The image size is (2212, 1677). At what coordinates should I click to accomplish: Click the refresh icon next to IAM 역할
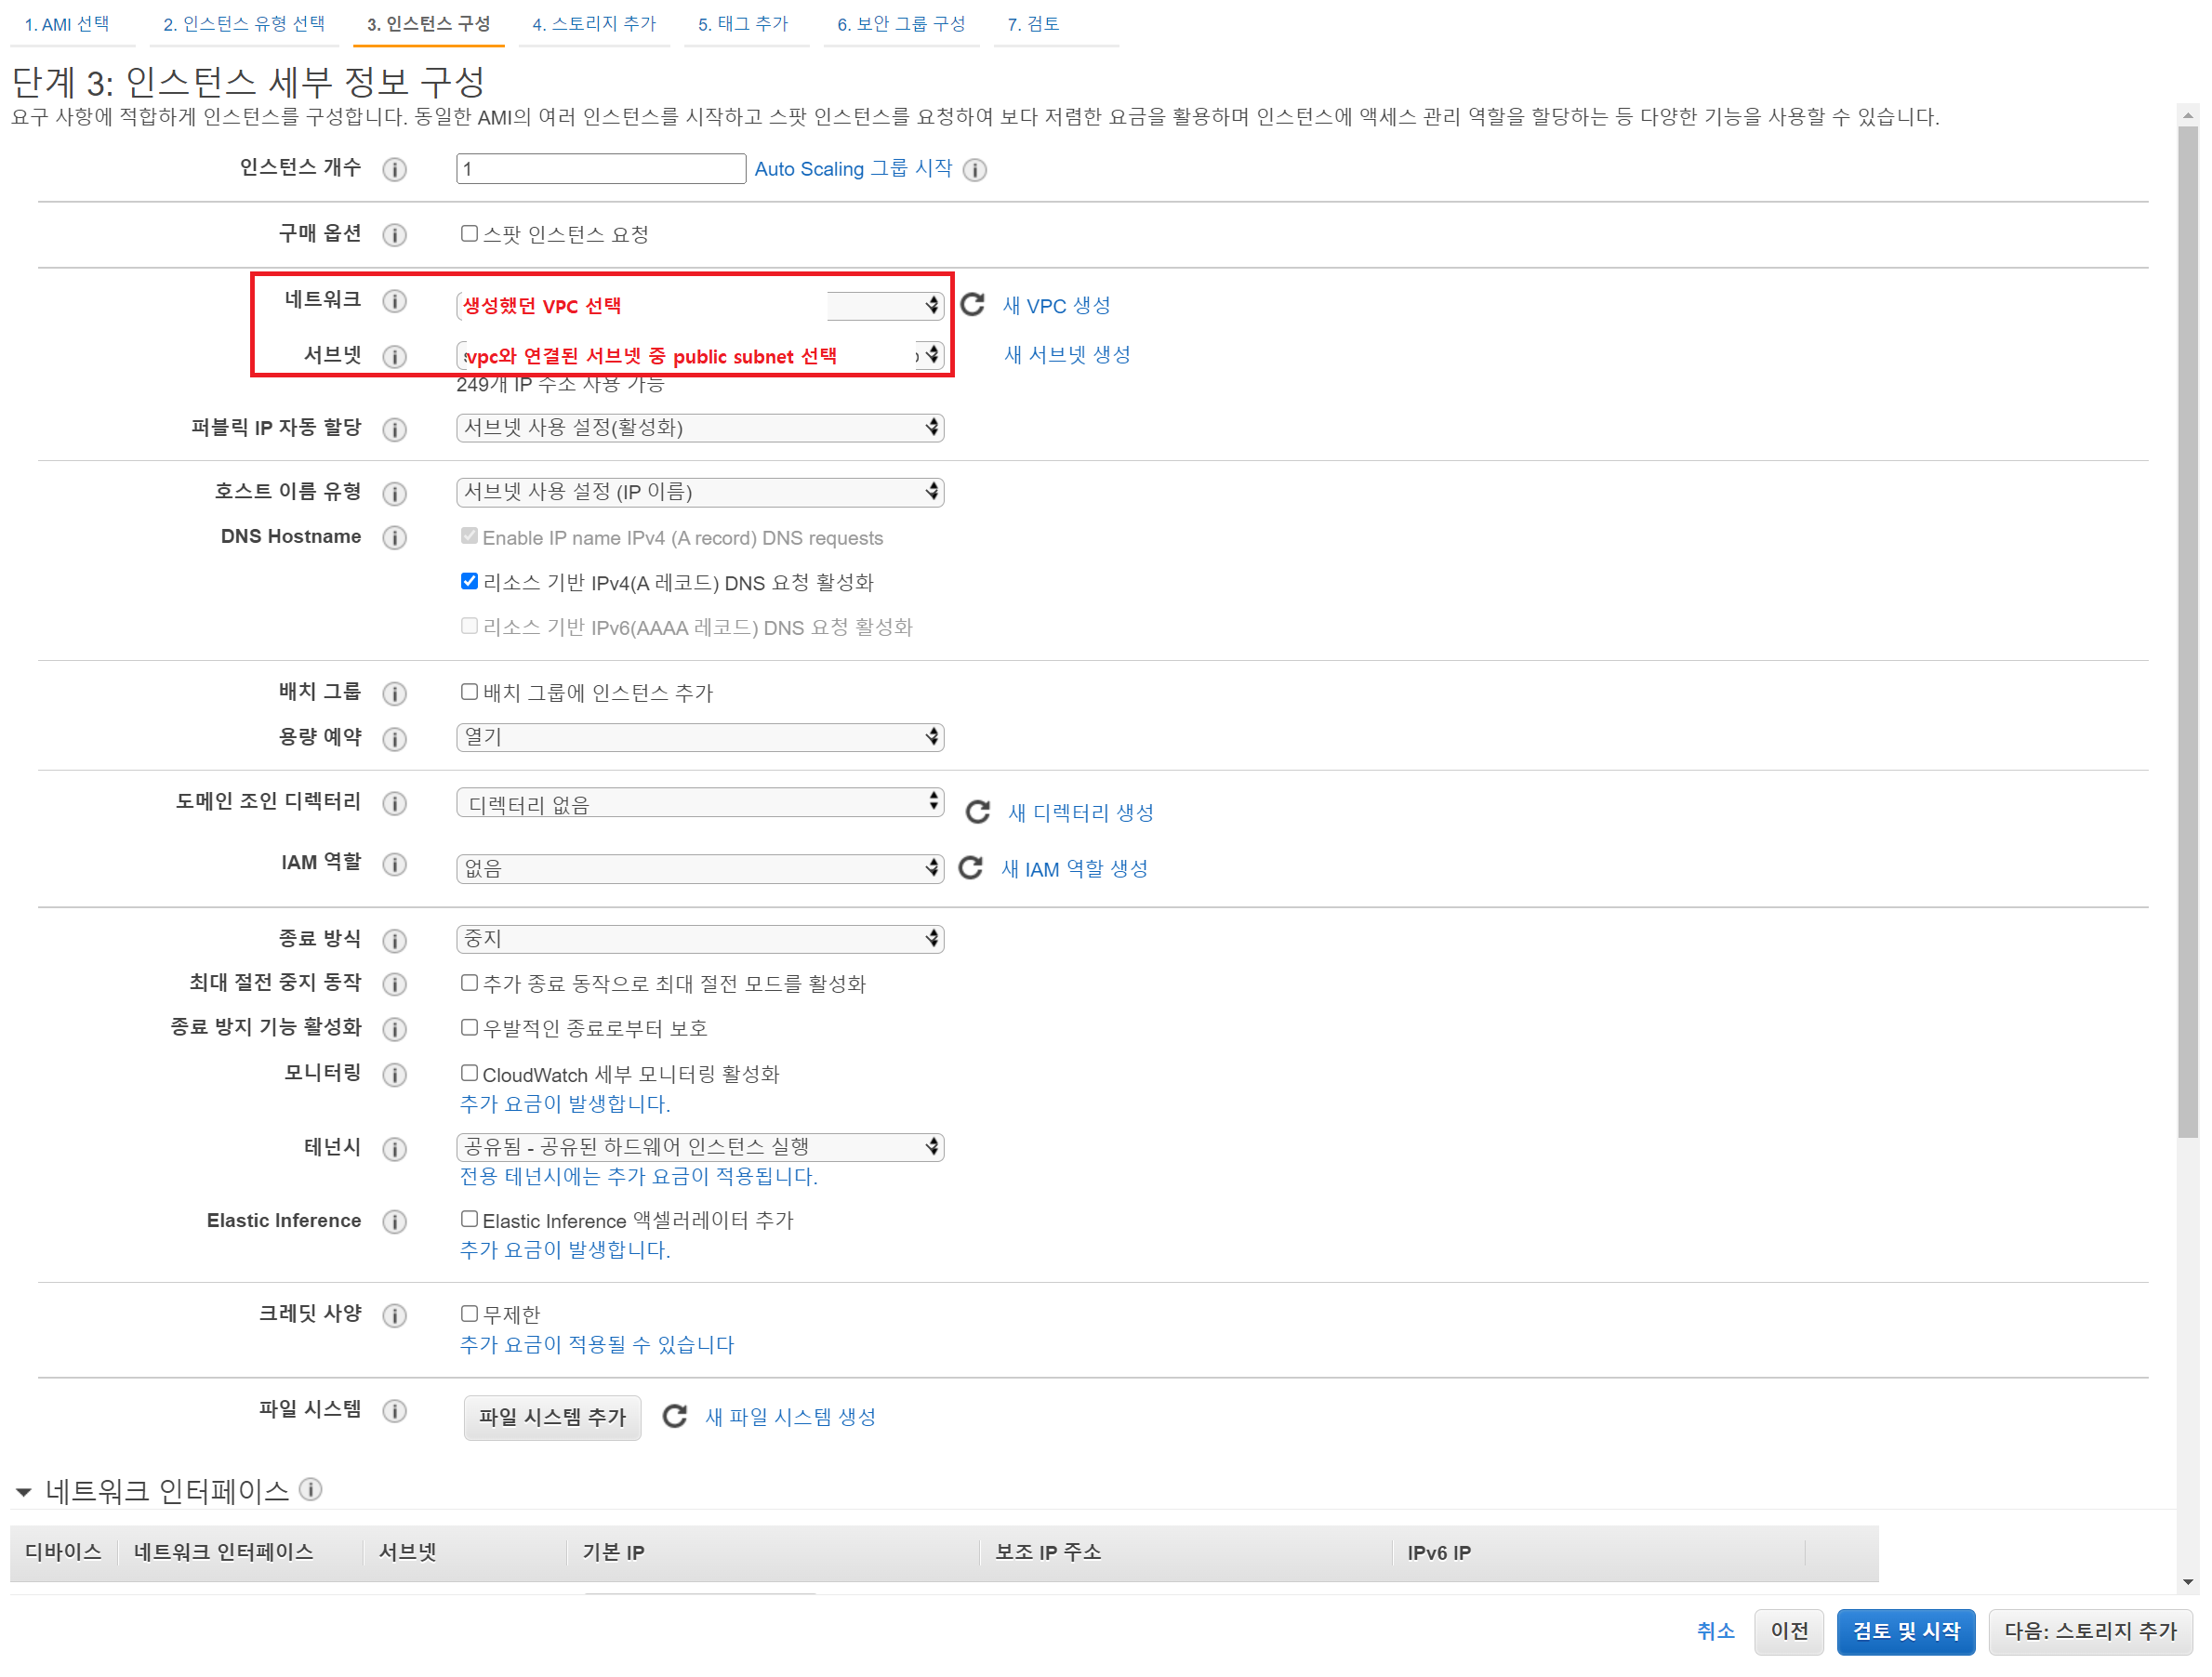click(x=970, y=867)
